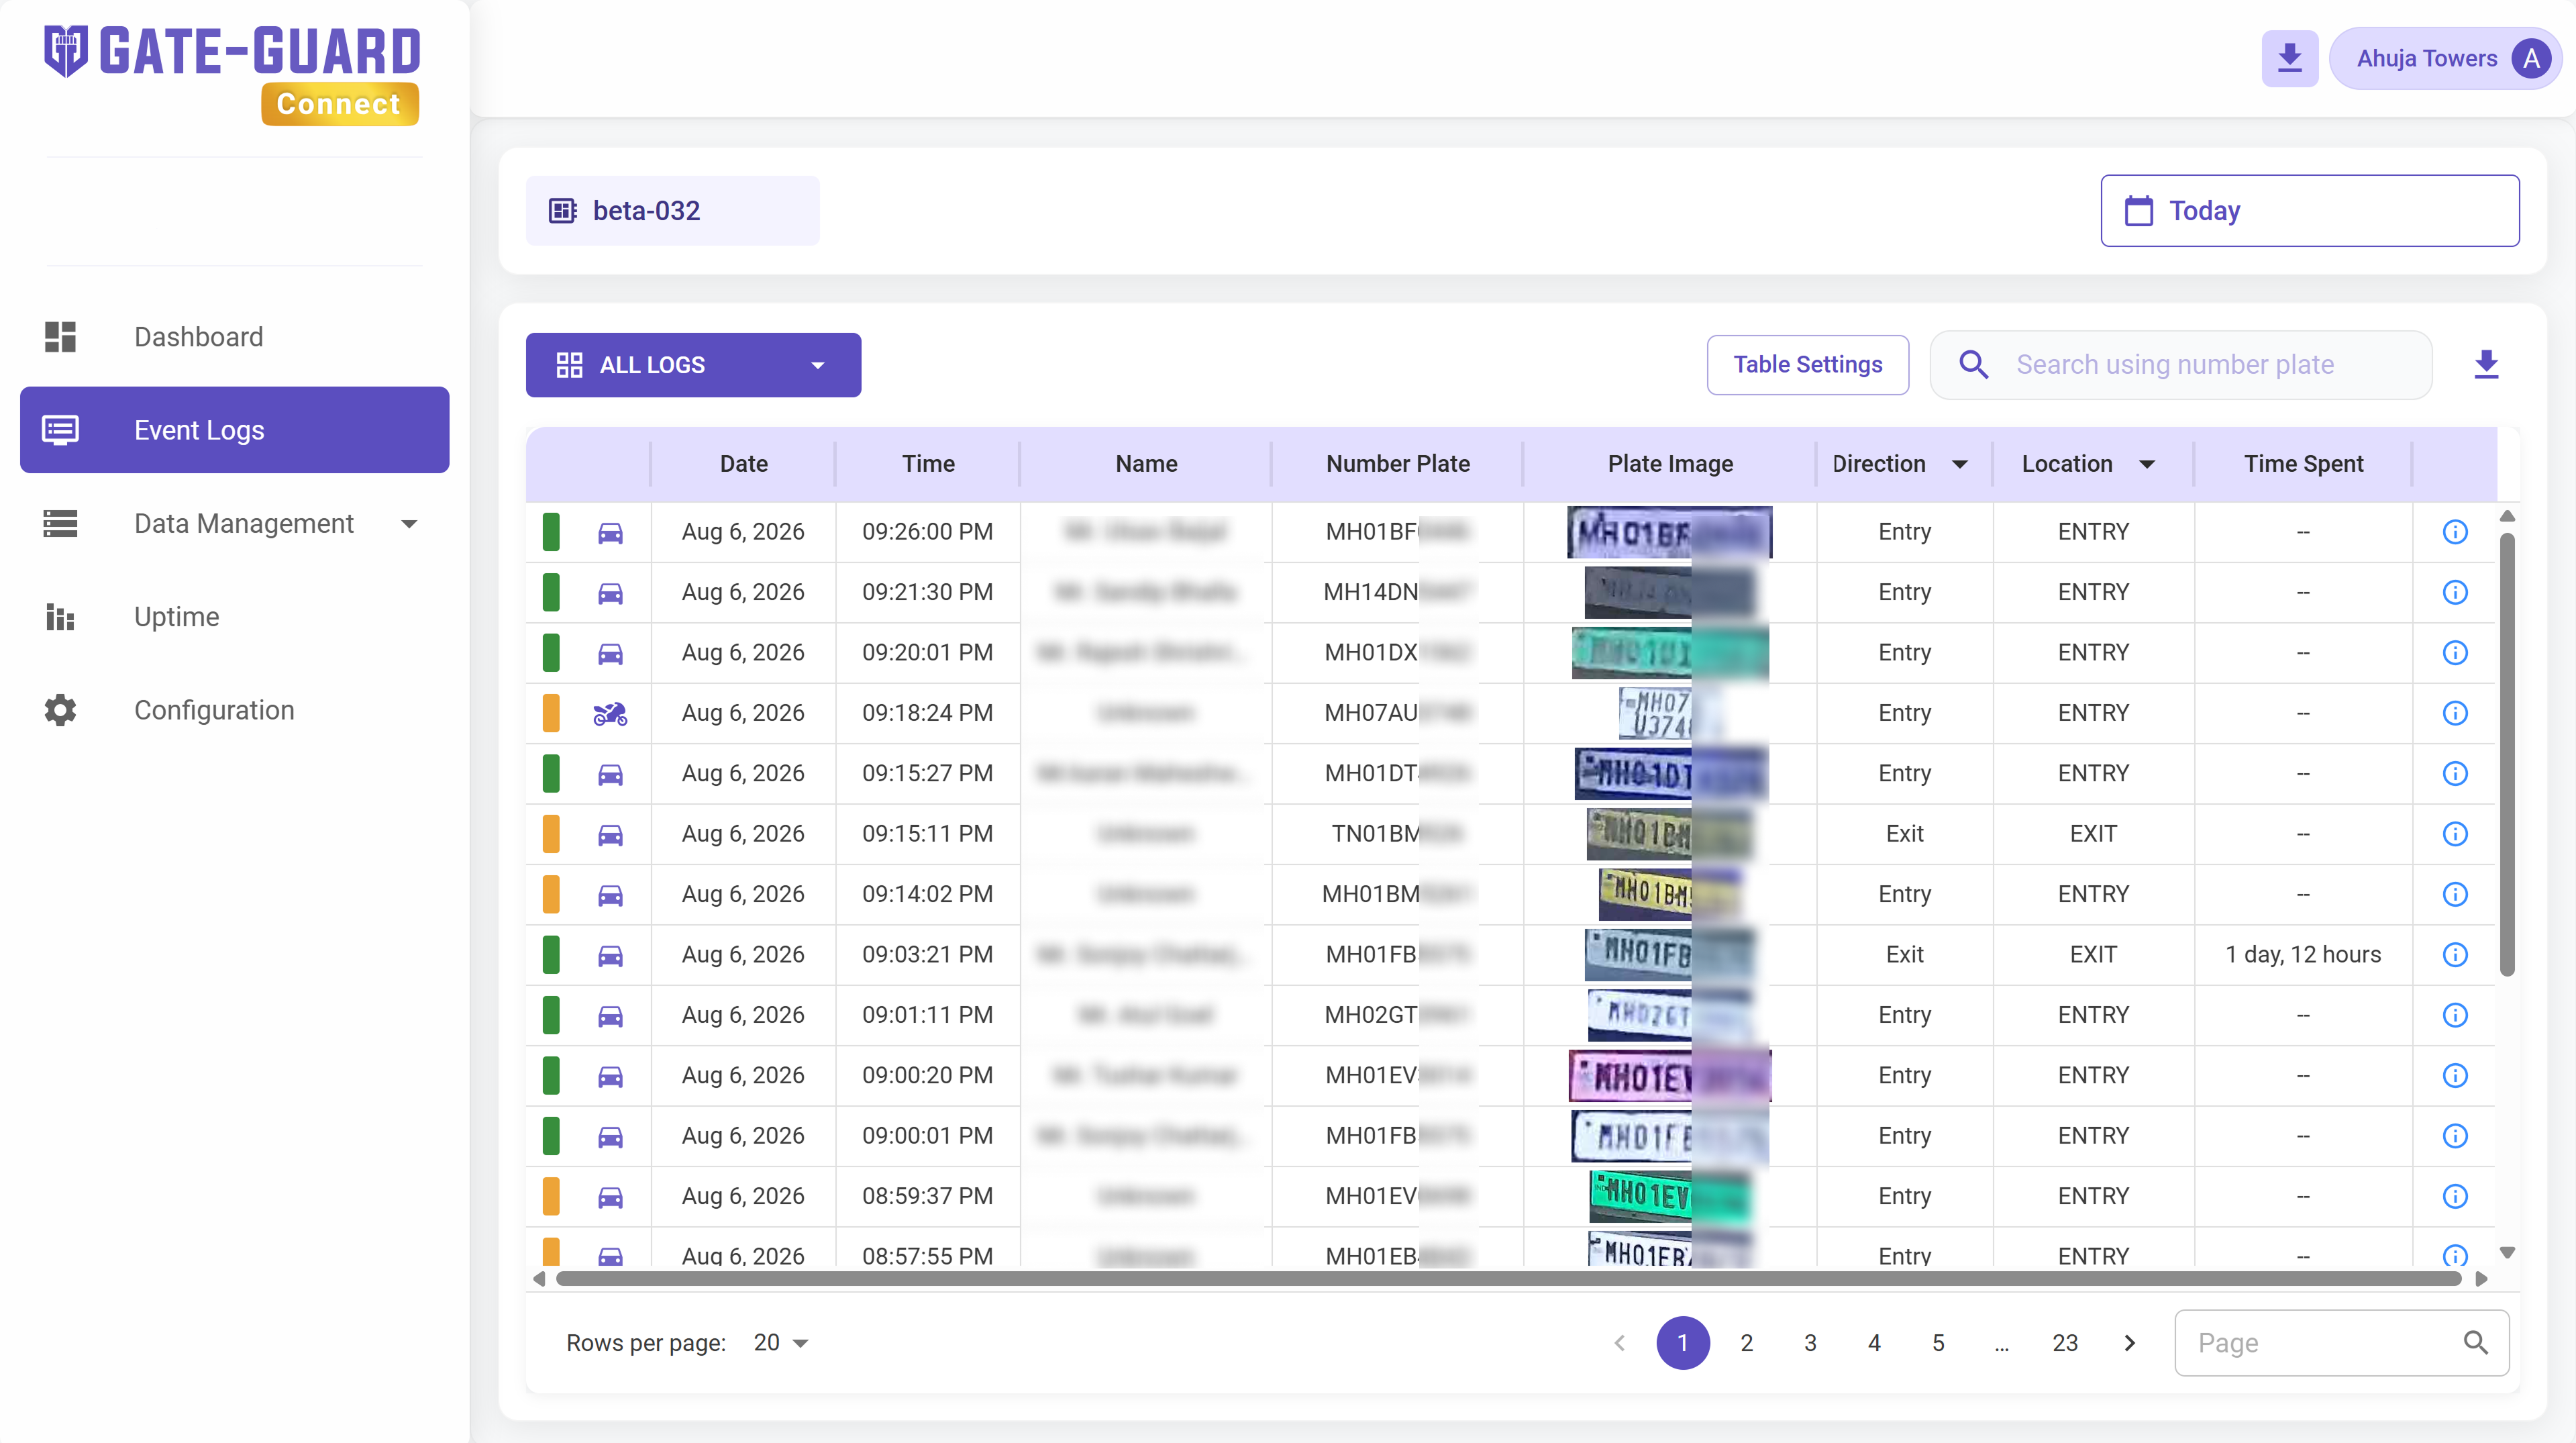This screenshot has width=2576, height=1443.
Task: Open Table Settings
Action: [x=1807, y=365]
